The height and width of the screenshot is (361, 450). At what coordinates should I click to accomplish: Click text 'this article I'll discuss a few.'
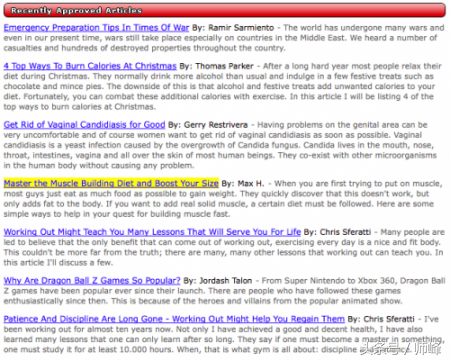pyautogui.click(x=58, y=263)
